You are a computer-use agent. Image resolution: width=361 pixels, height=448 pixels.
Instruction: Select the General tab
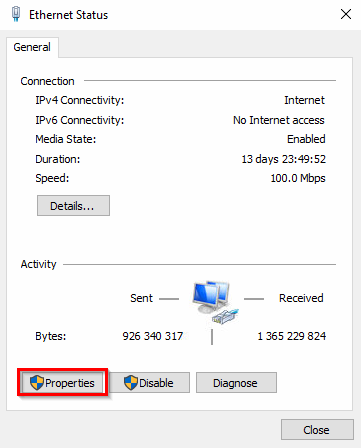[32, 47]
